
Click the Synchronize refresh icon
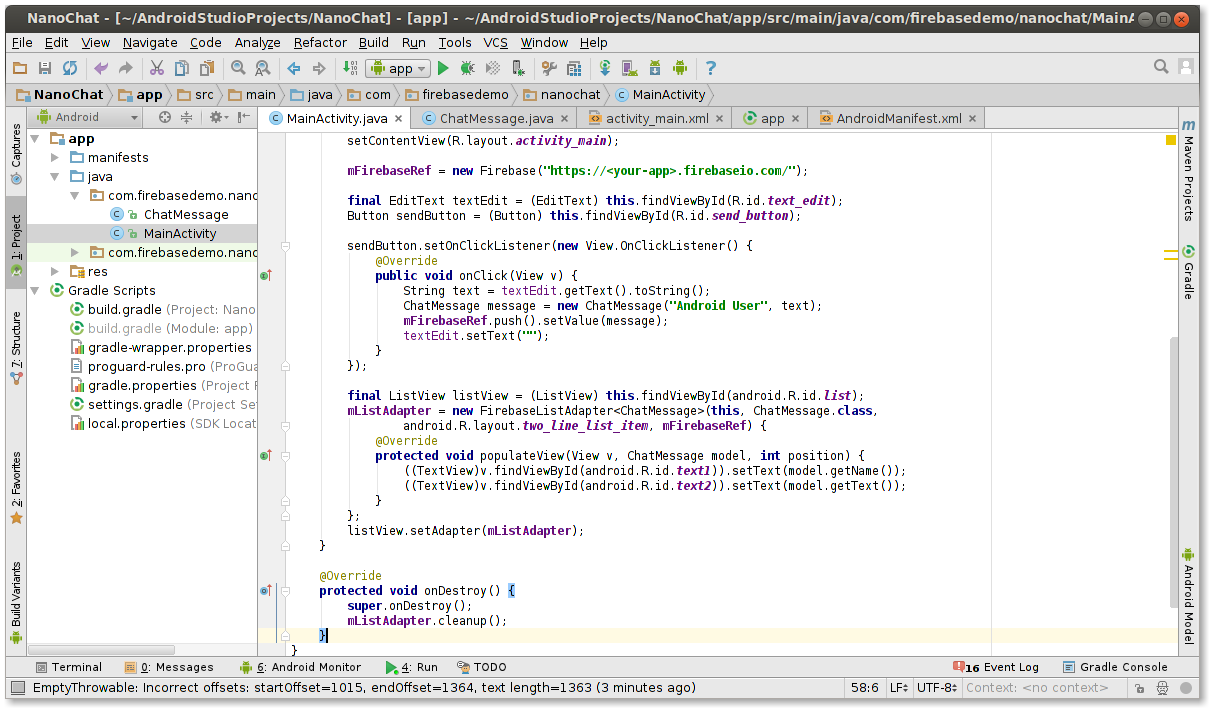[70, 68]
